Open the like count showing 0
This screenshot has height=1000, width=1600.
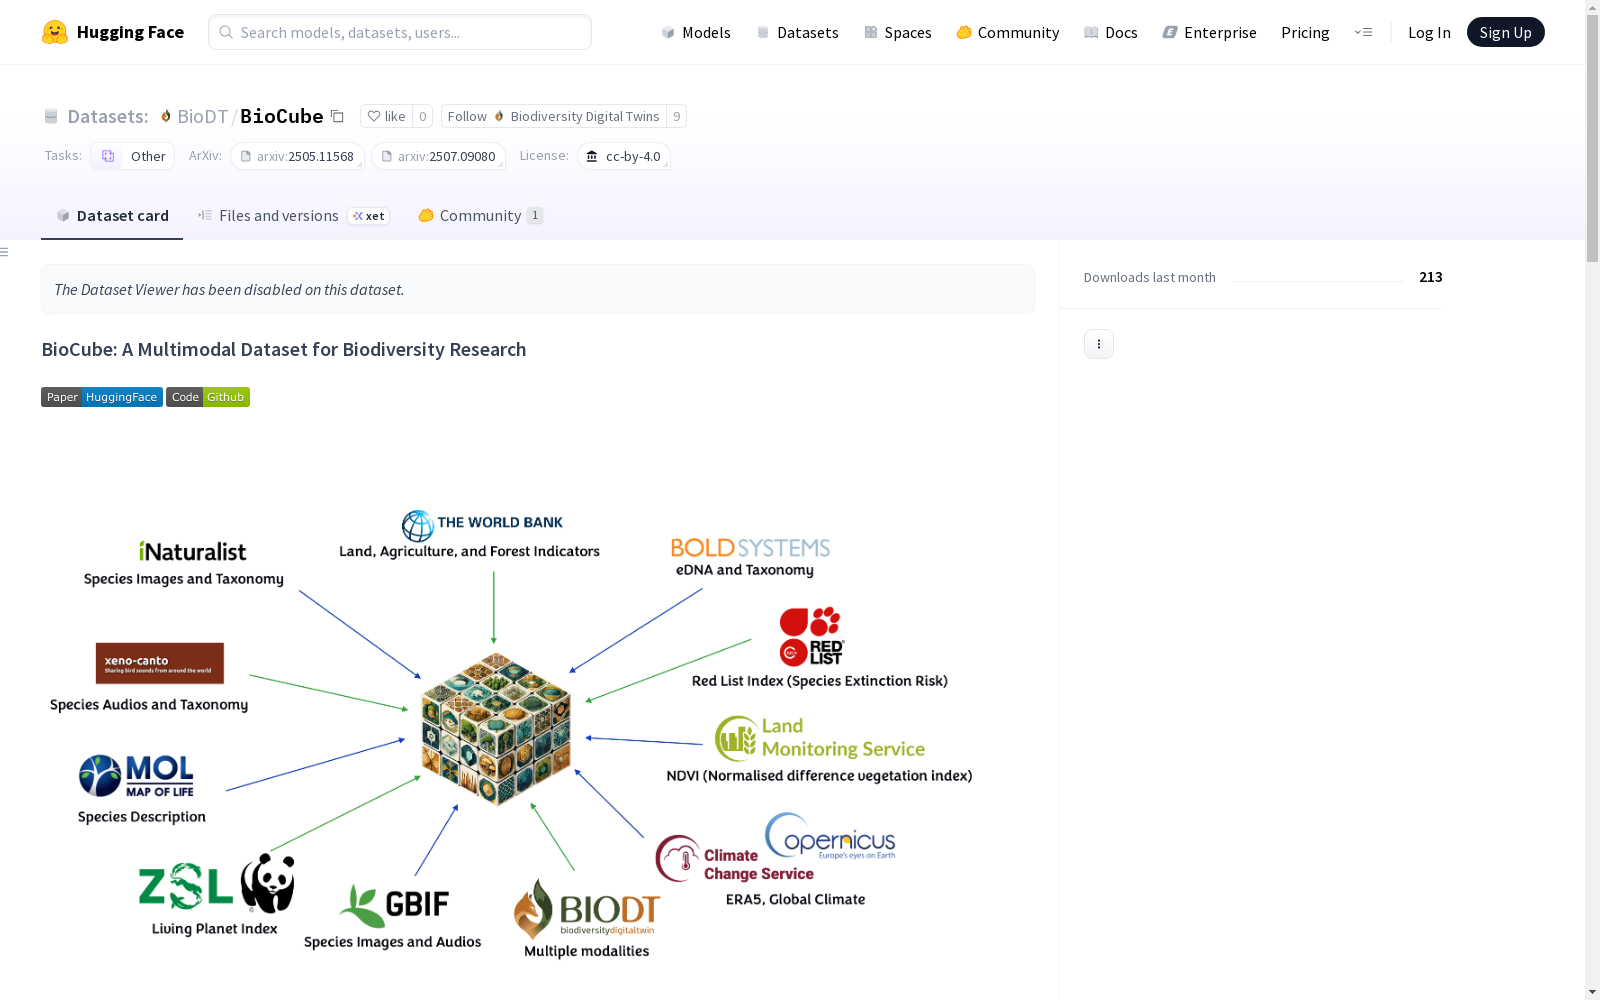coord(423,117)
